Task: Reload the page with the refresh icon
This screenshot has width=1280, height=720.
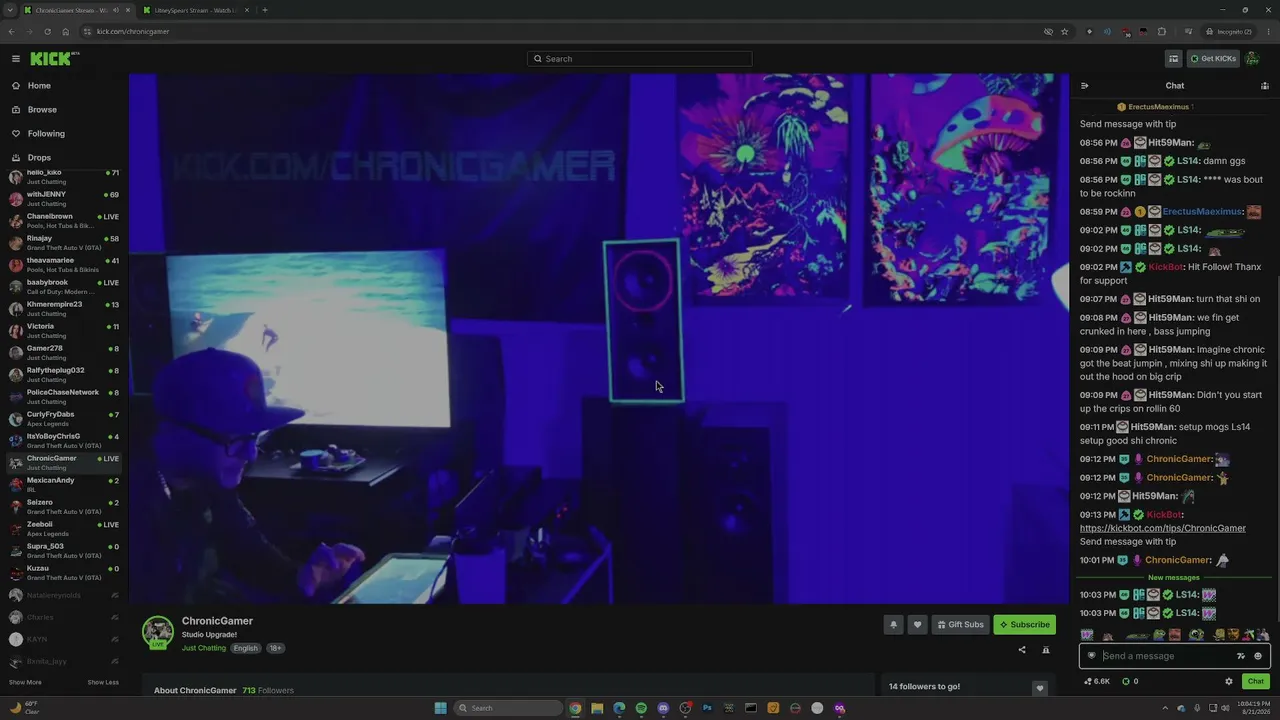Action: tap(47, 31)
